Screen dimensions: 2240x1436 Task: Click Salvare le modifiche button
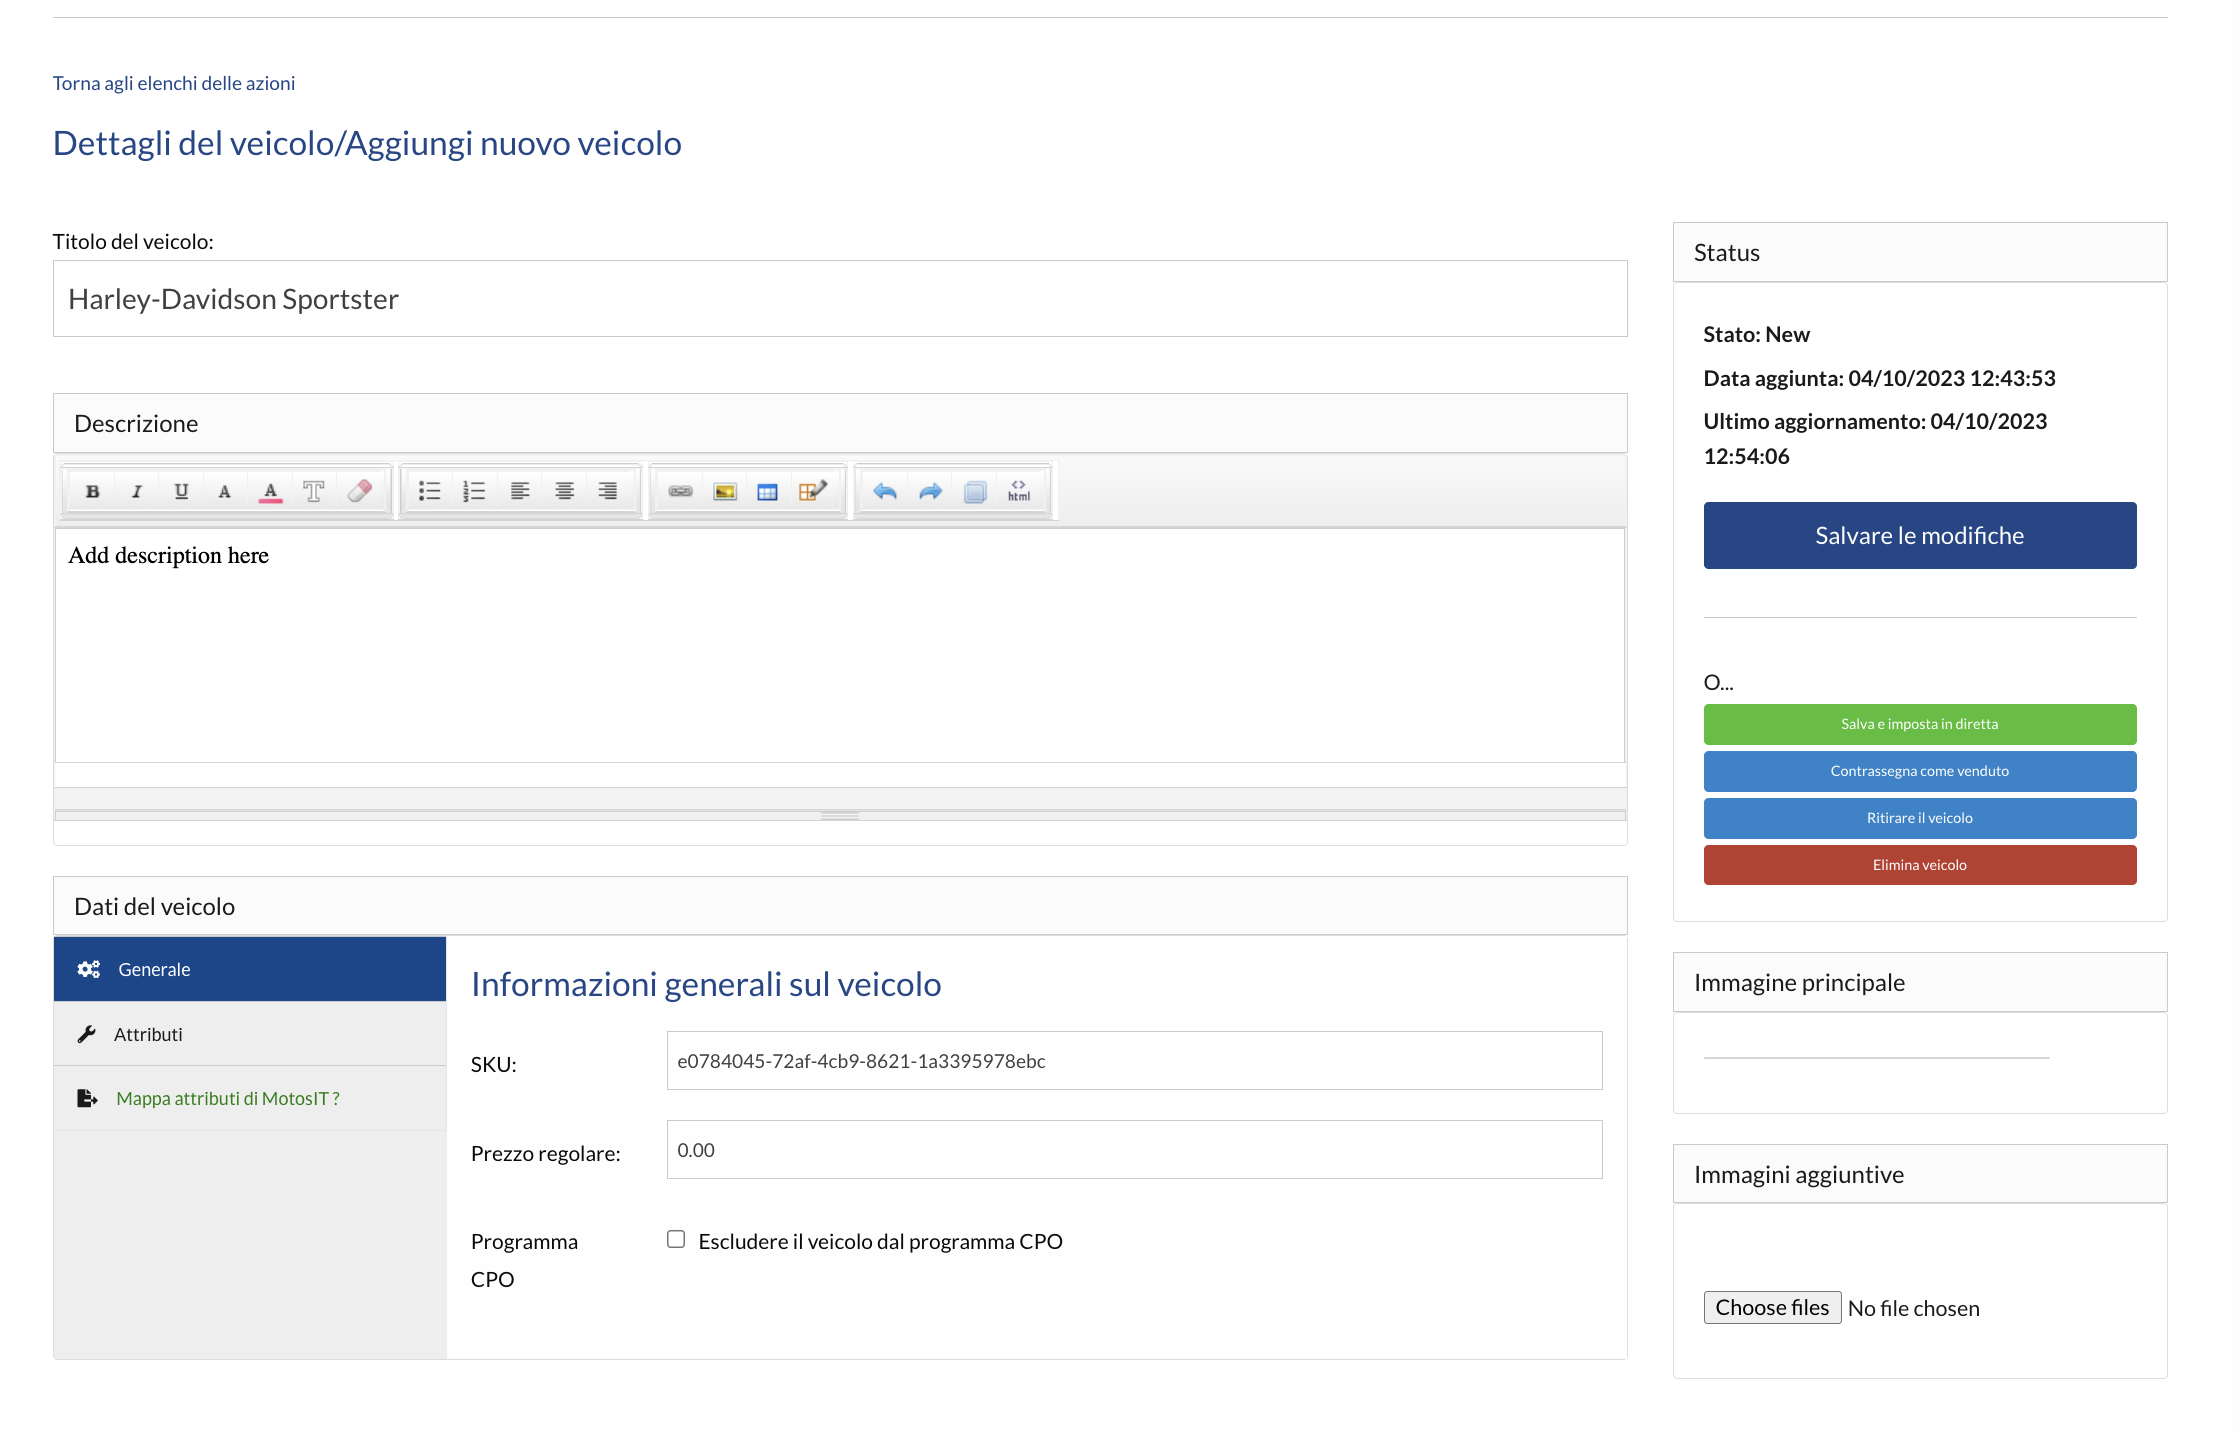pos(1919,535)
